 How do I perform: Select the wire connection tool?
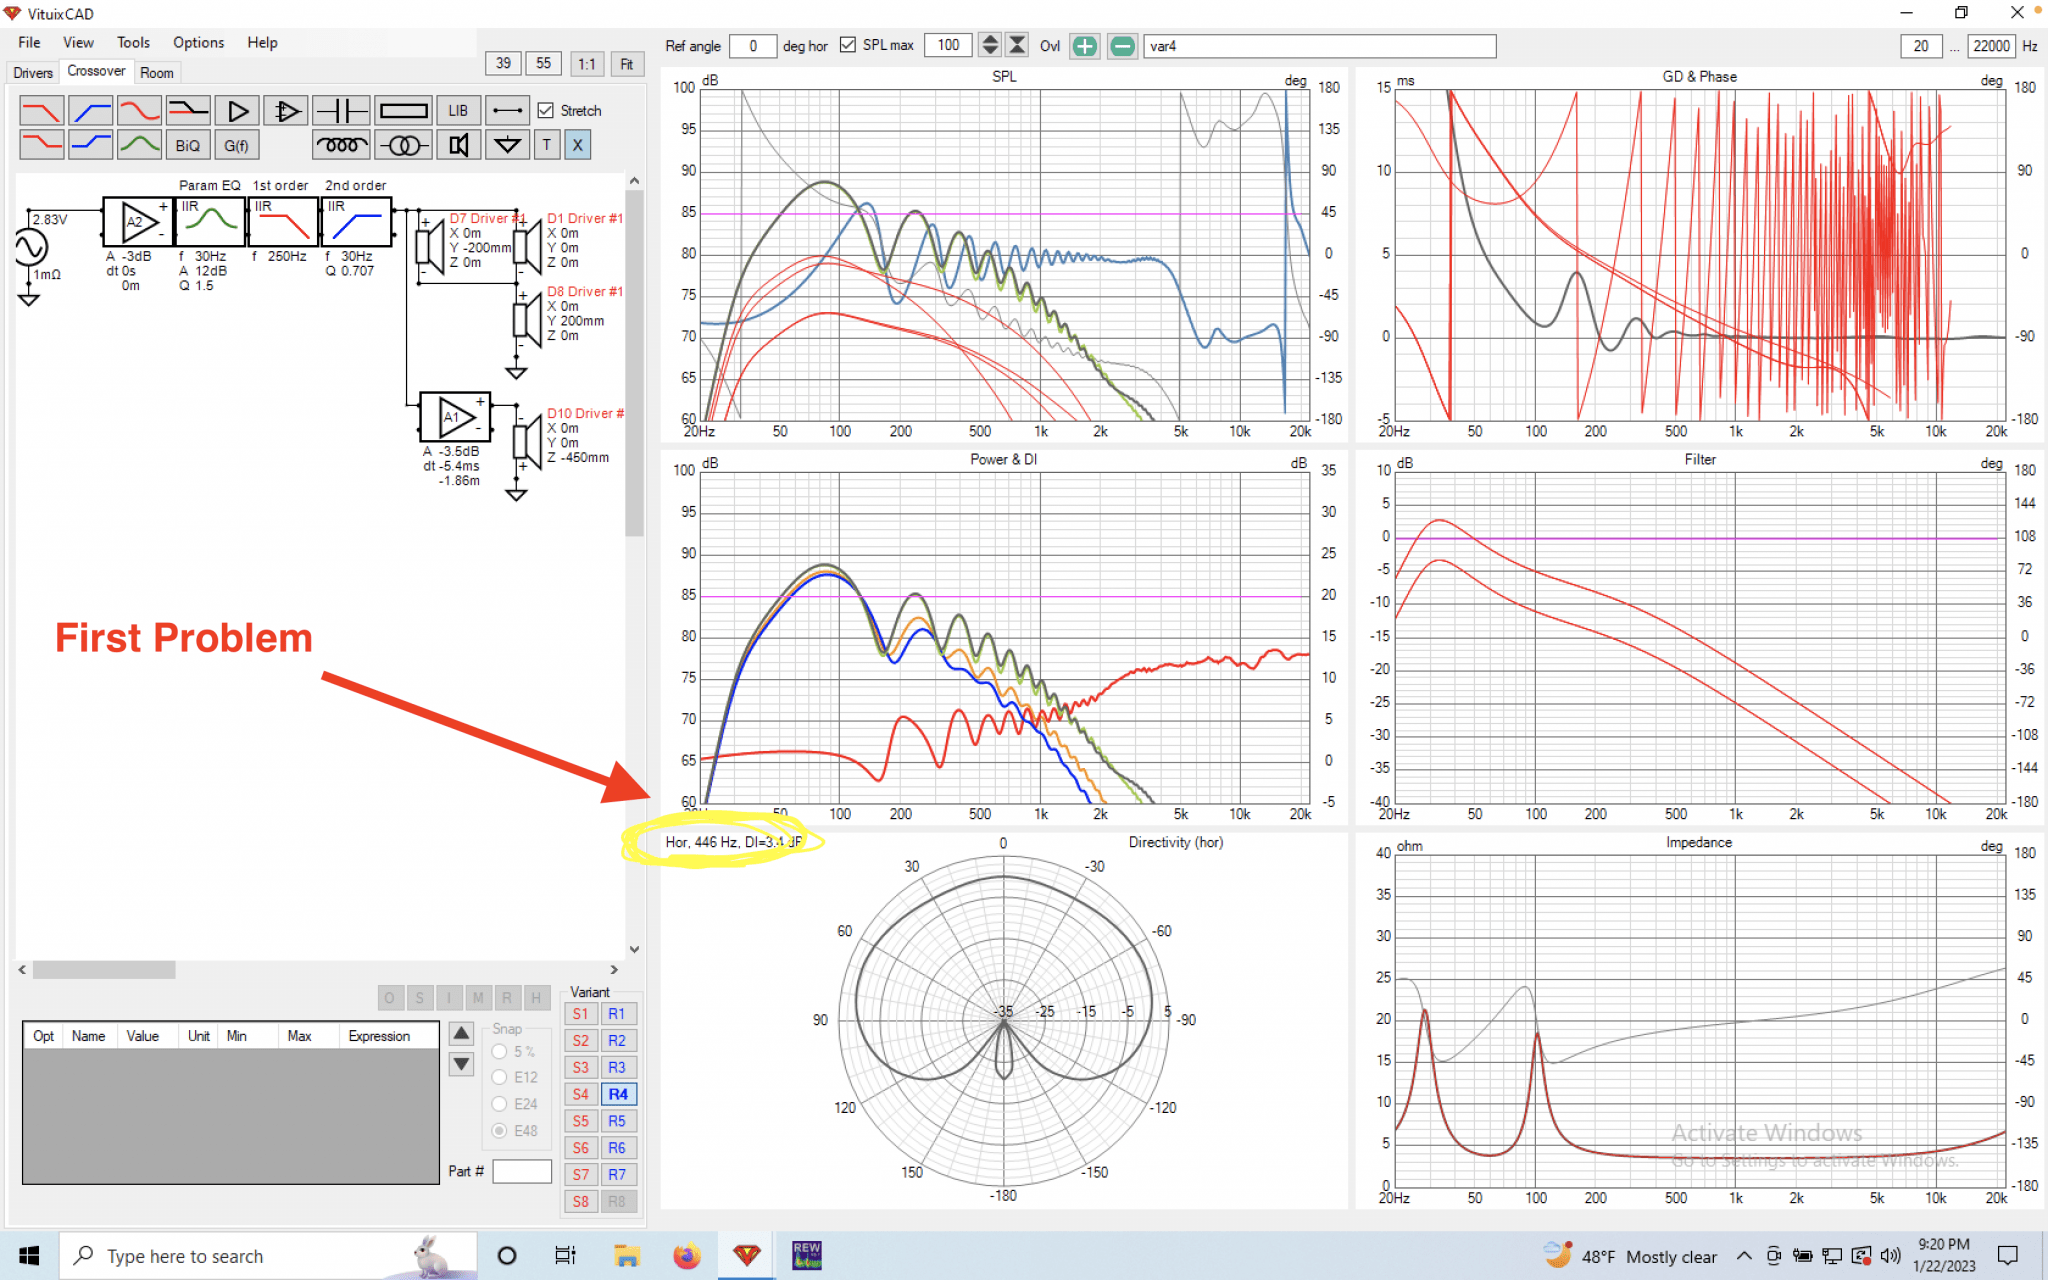(x=507, y=110)
